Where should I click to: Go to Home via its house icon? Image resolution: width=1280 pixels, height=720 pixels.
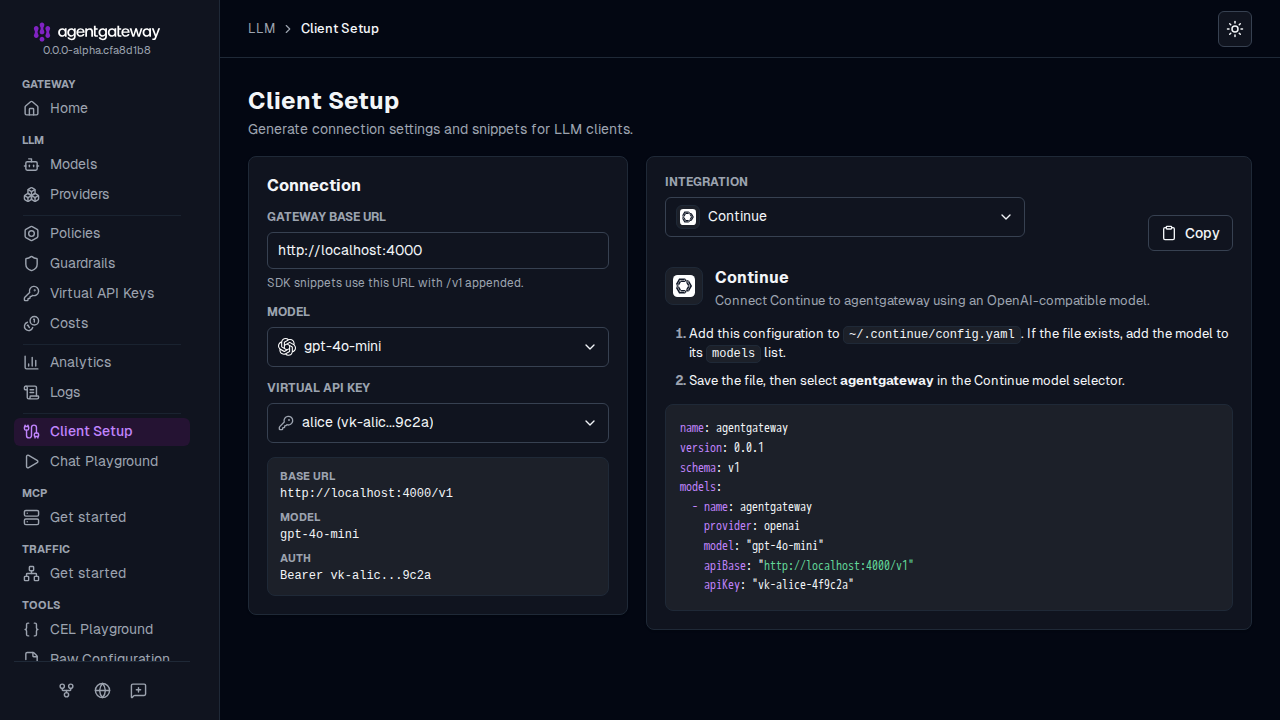tap(32, 108)
